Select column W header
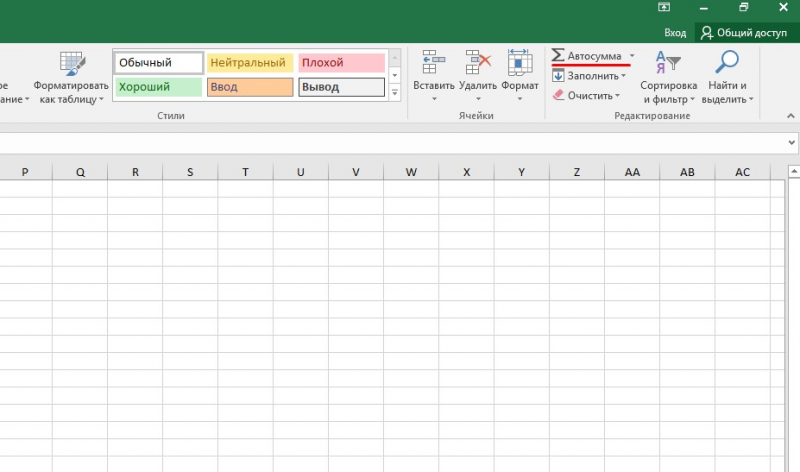The width and height of the screenshot is (800, 472). click(x=411, y=172)
